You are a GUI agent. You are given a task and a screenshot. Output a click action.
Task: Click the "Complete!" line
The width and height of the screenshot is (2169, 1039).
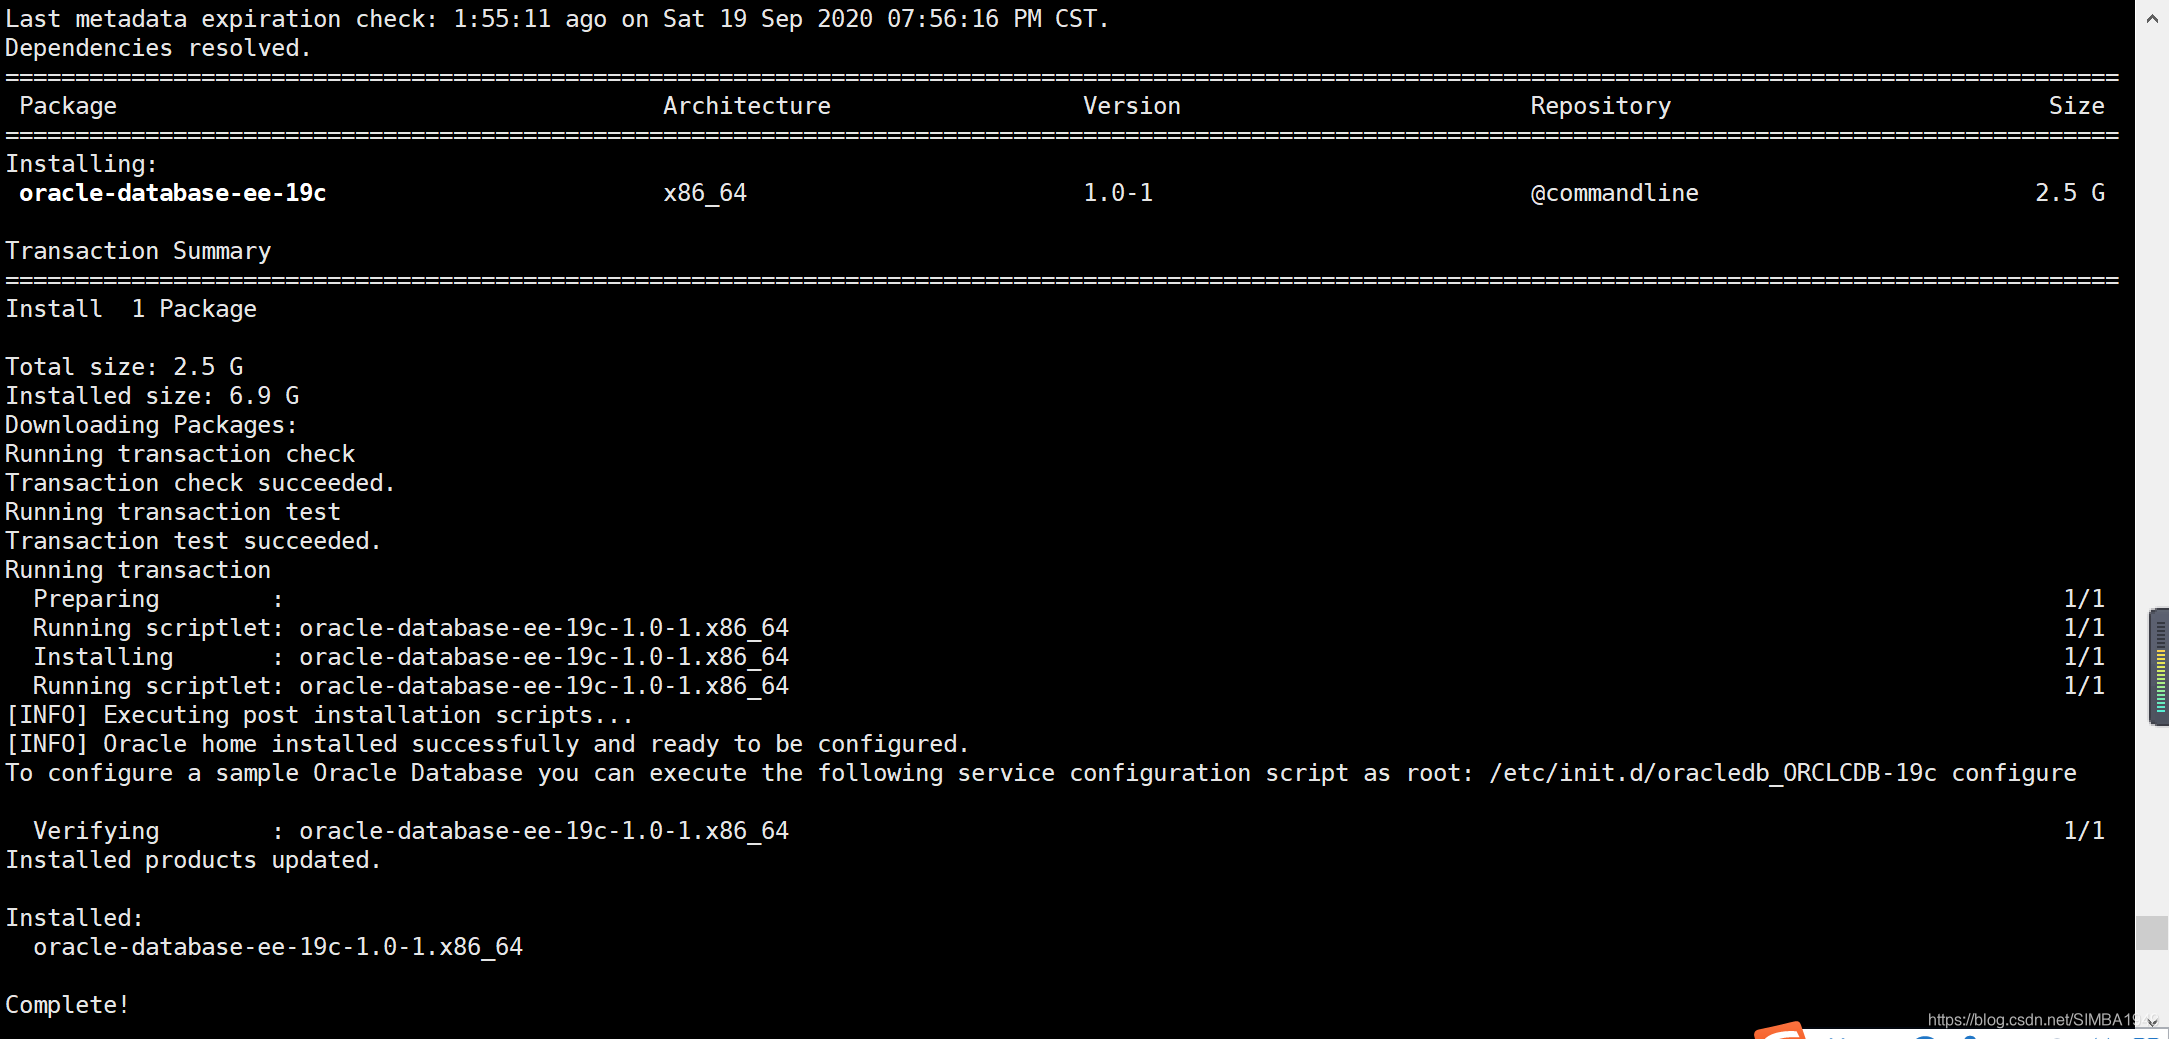(x=67, y=1005)
